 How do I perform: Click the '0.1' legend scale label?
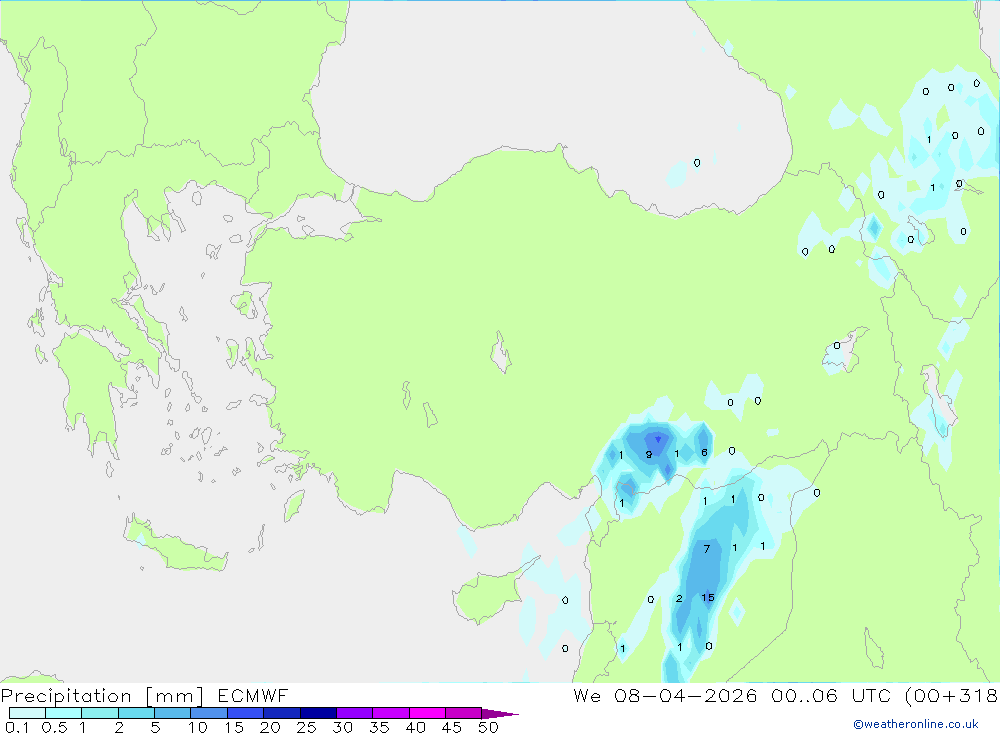17,727
